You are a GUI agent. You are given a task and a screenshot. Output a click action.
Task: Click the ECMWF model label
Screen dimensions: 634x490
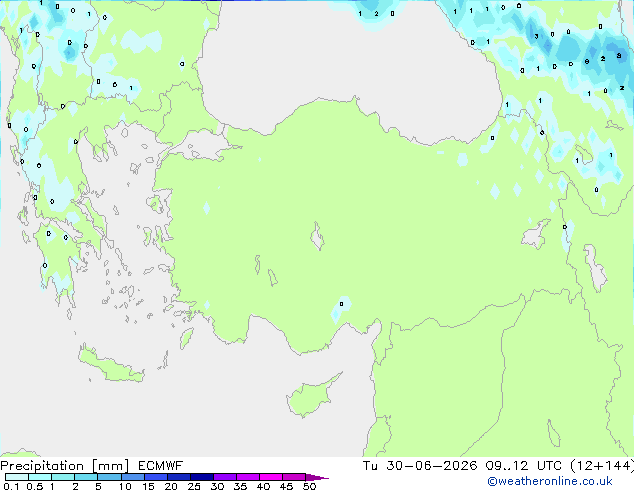(161, 466)
